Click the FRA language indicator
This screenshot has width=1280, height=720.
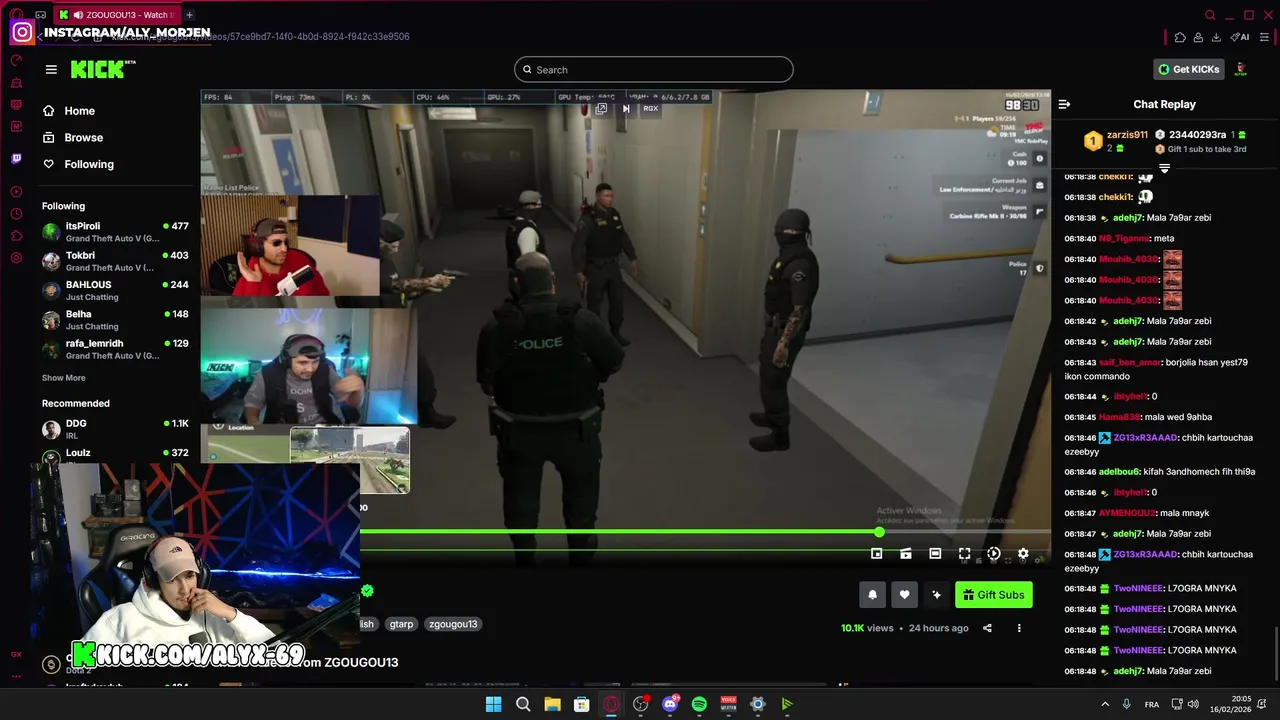click(1152, 704)
